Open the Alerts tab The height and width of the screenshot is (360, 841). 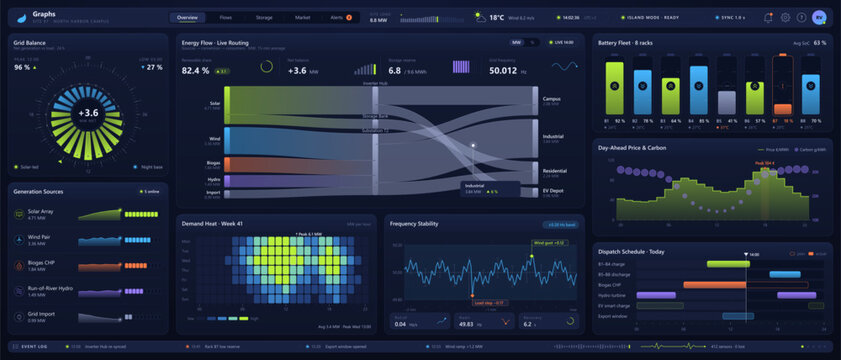pyautogui.click(x=341, y=18)
